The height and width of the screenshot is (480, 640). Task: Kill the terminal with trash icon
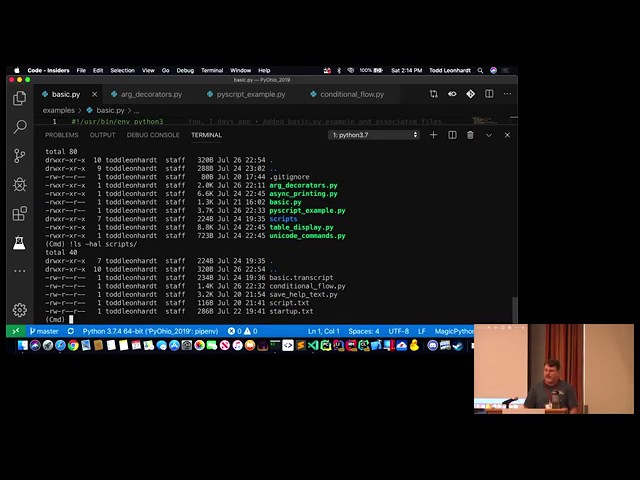coord(470,135)
